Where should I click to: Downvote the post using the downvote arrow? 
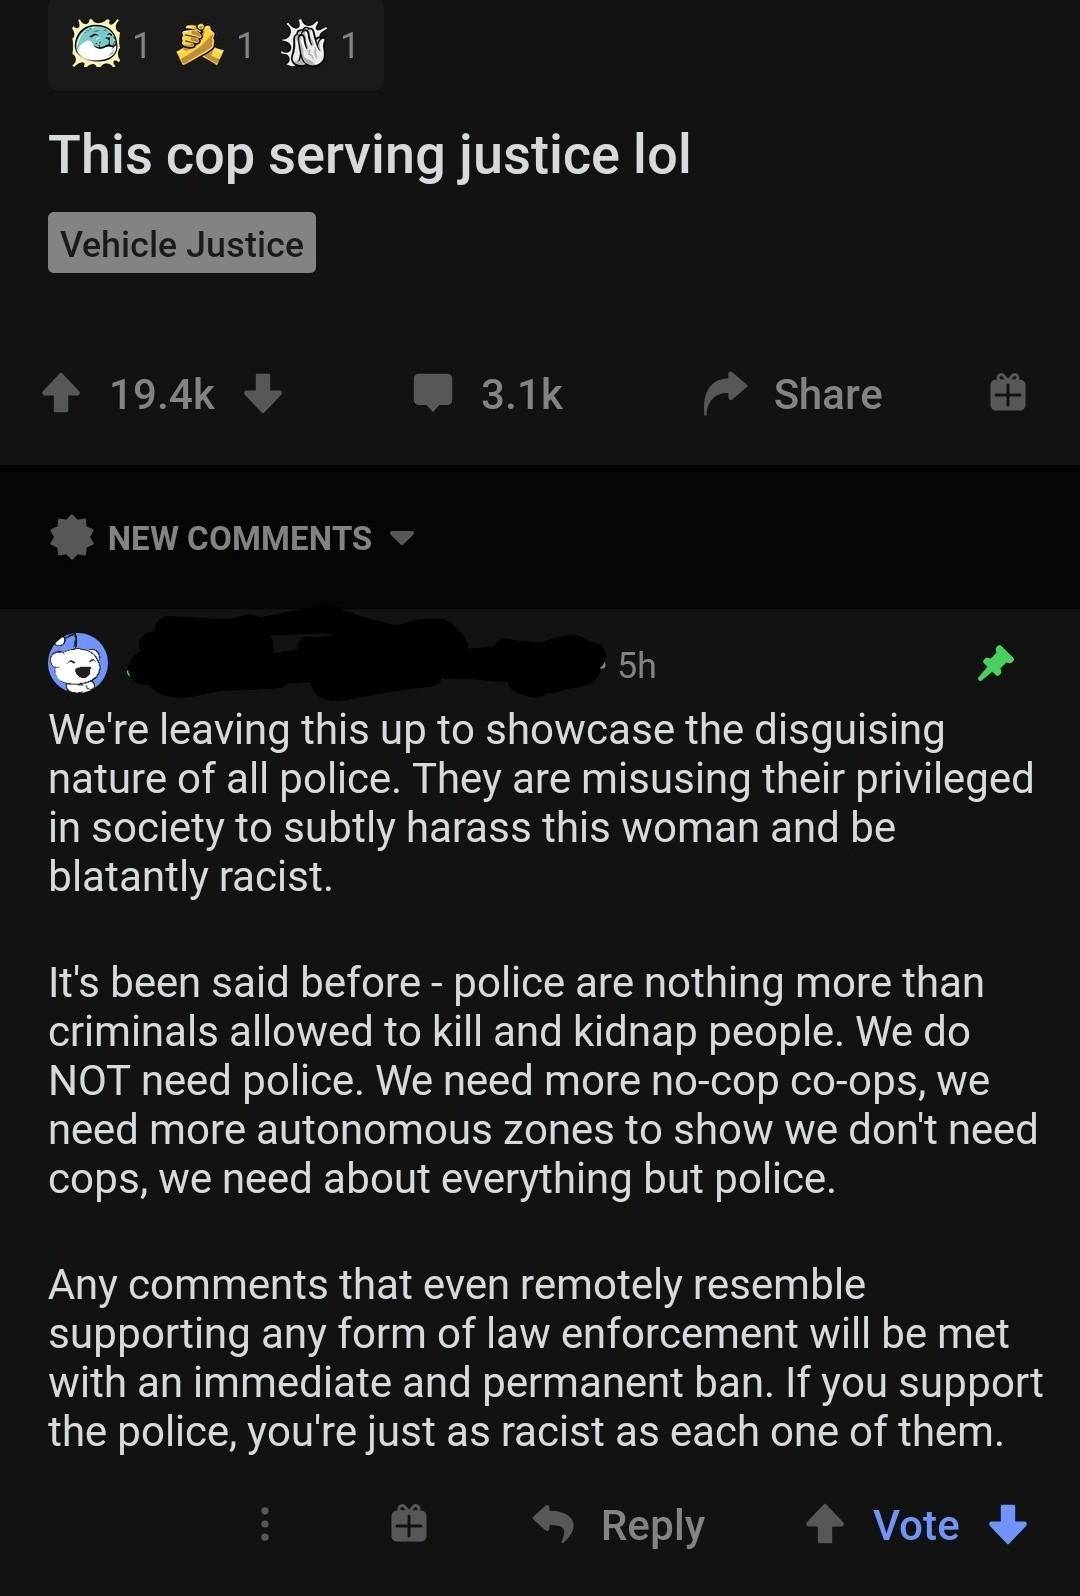pos(262,395)
